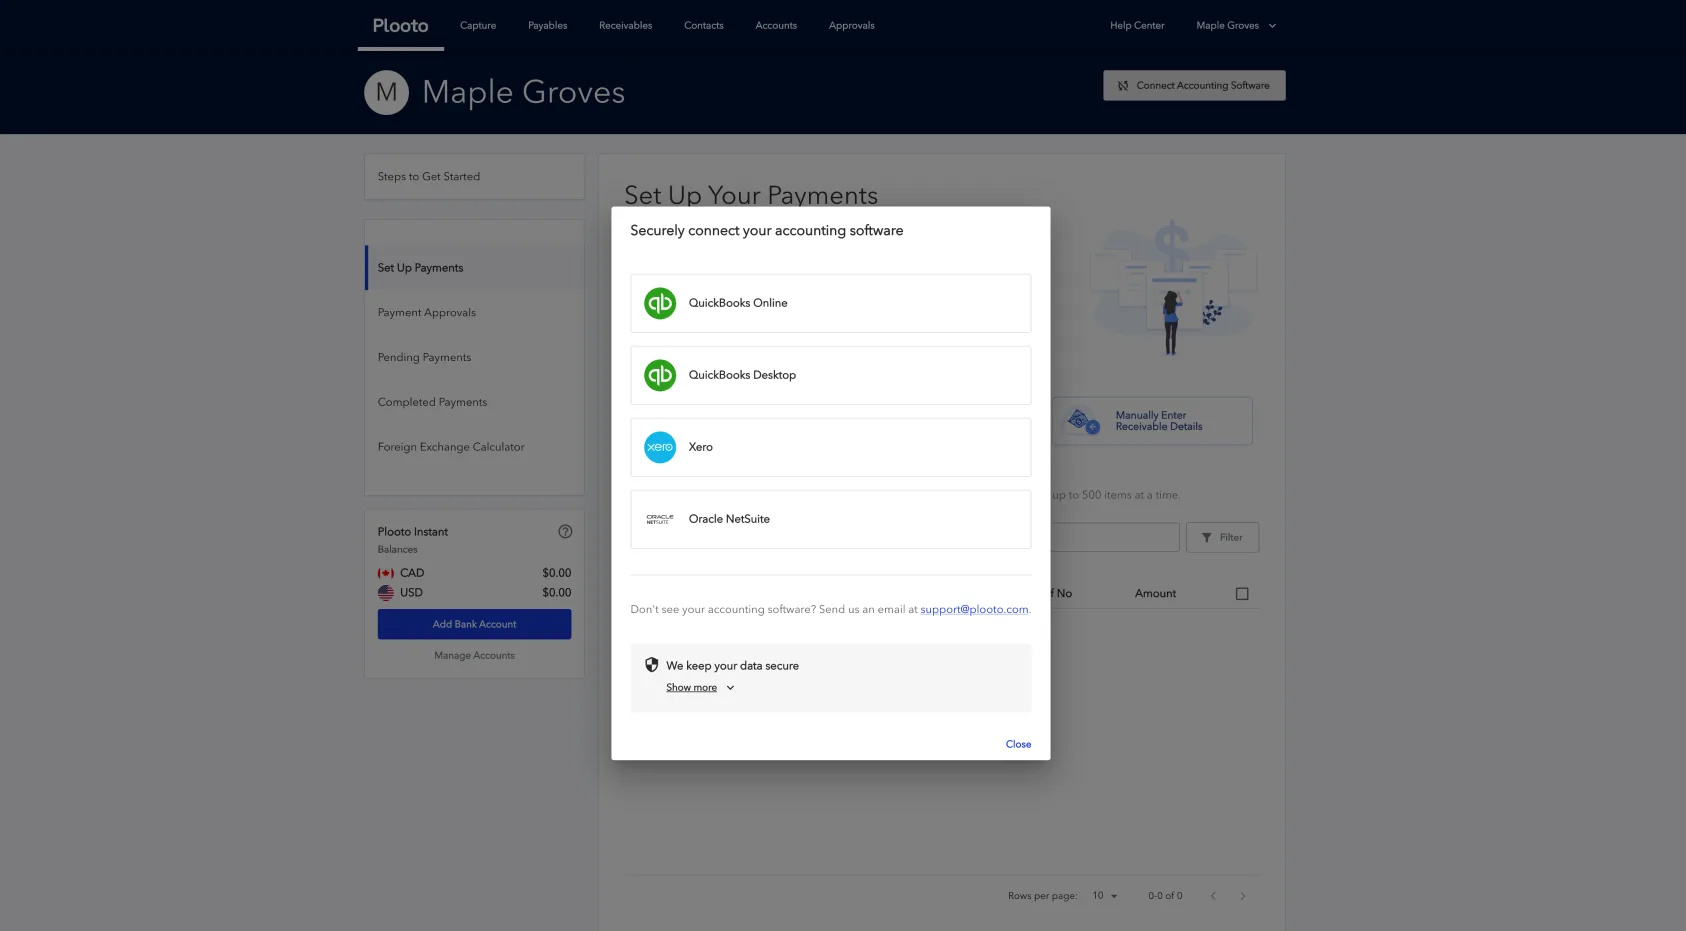Click the US flag icon beside USD
This screenshot has width=1686, height=931.
tap(386, 593)
